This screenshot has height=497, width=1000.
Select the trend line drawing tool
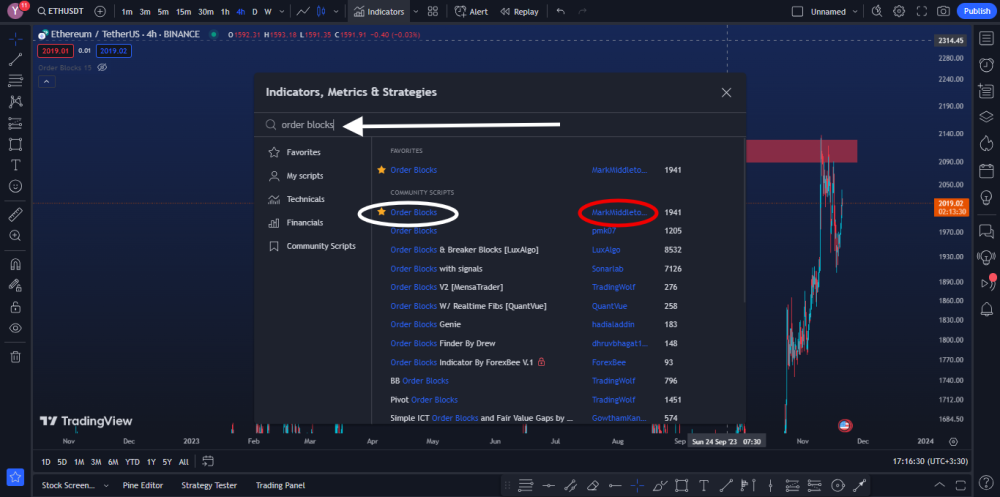[15, 60]
